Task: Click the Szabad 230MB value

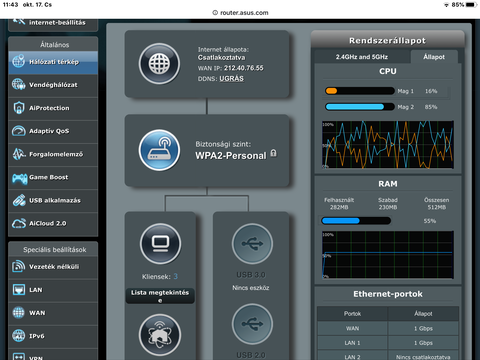Action: click(x=388, y=207)
